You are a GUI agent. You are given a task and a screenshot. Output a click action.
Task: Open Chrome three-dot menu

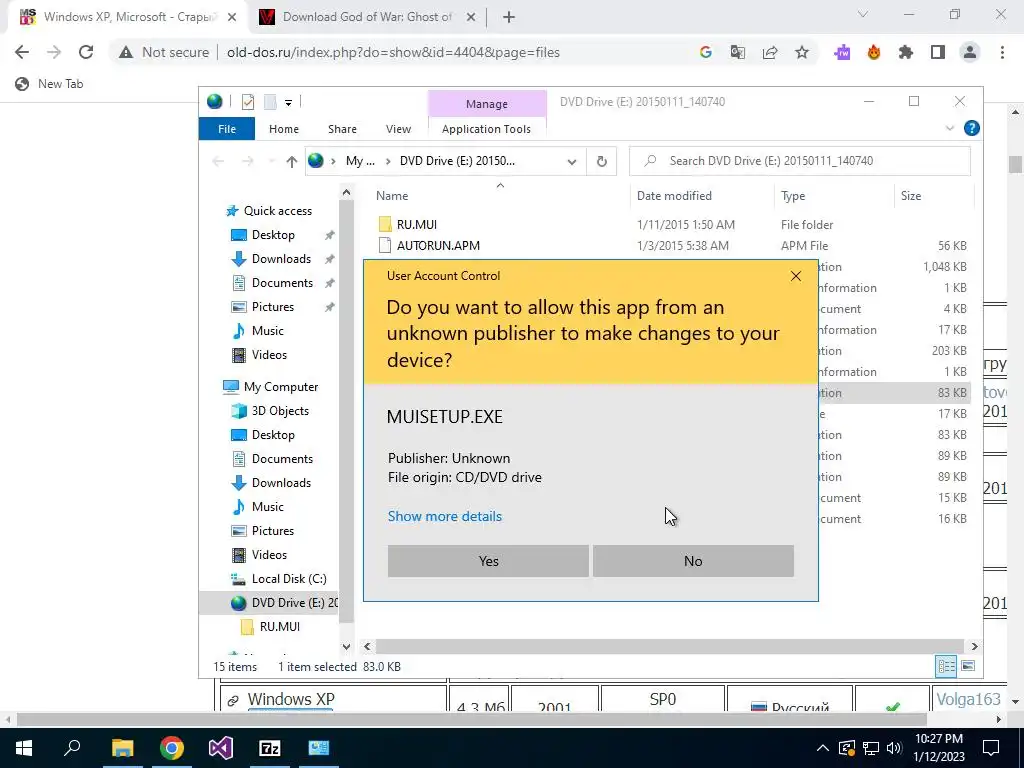(1002, 52)
